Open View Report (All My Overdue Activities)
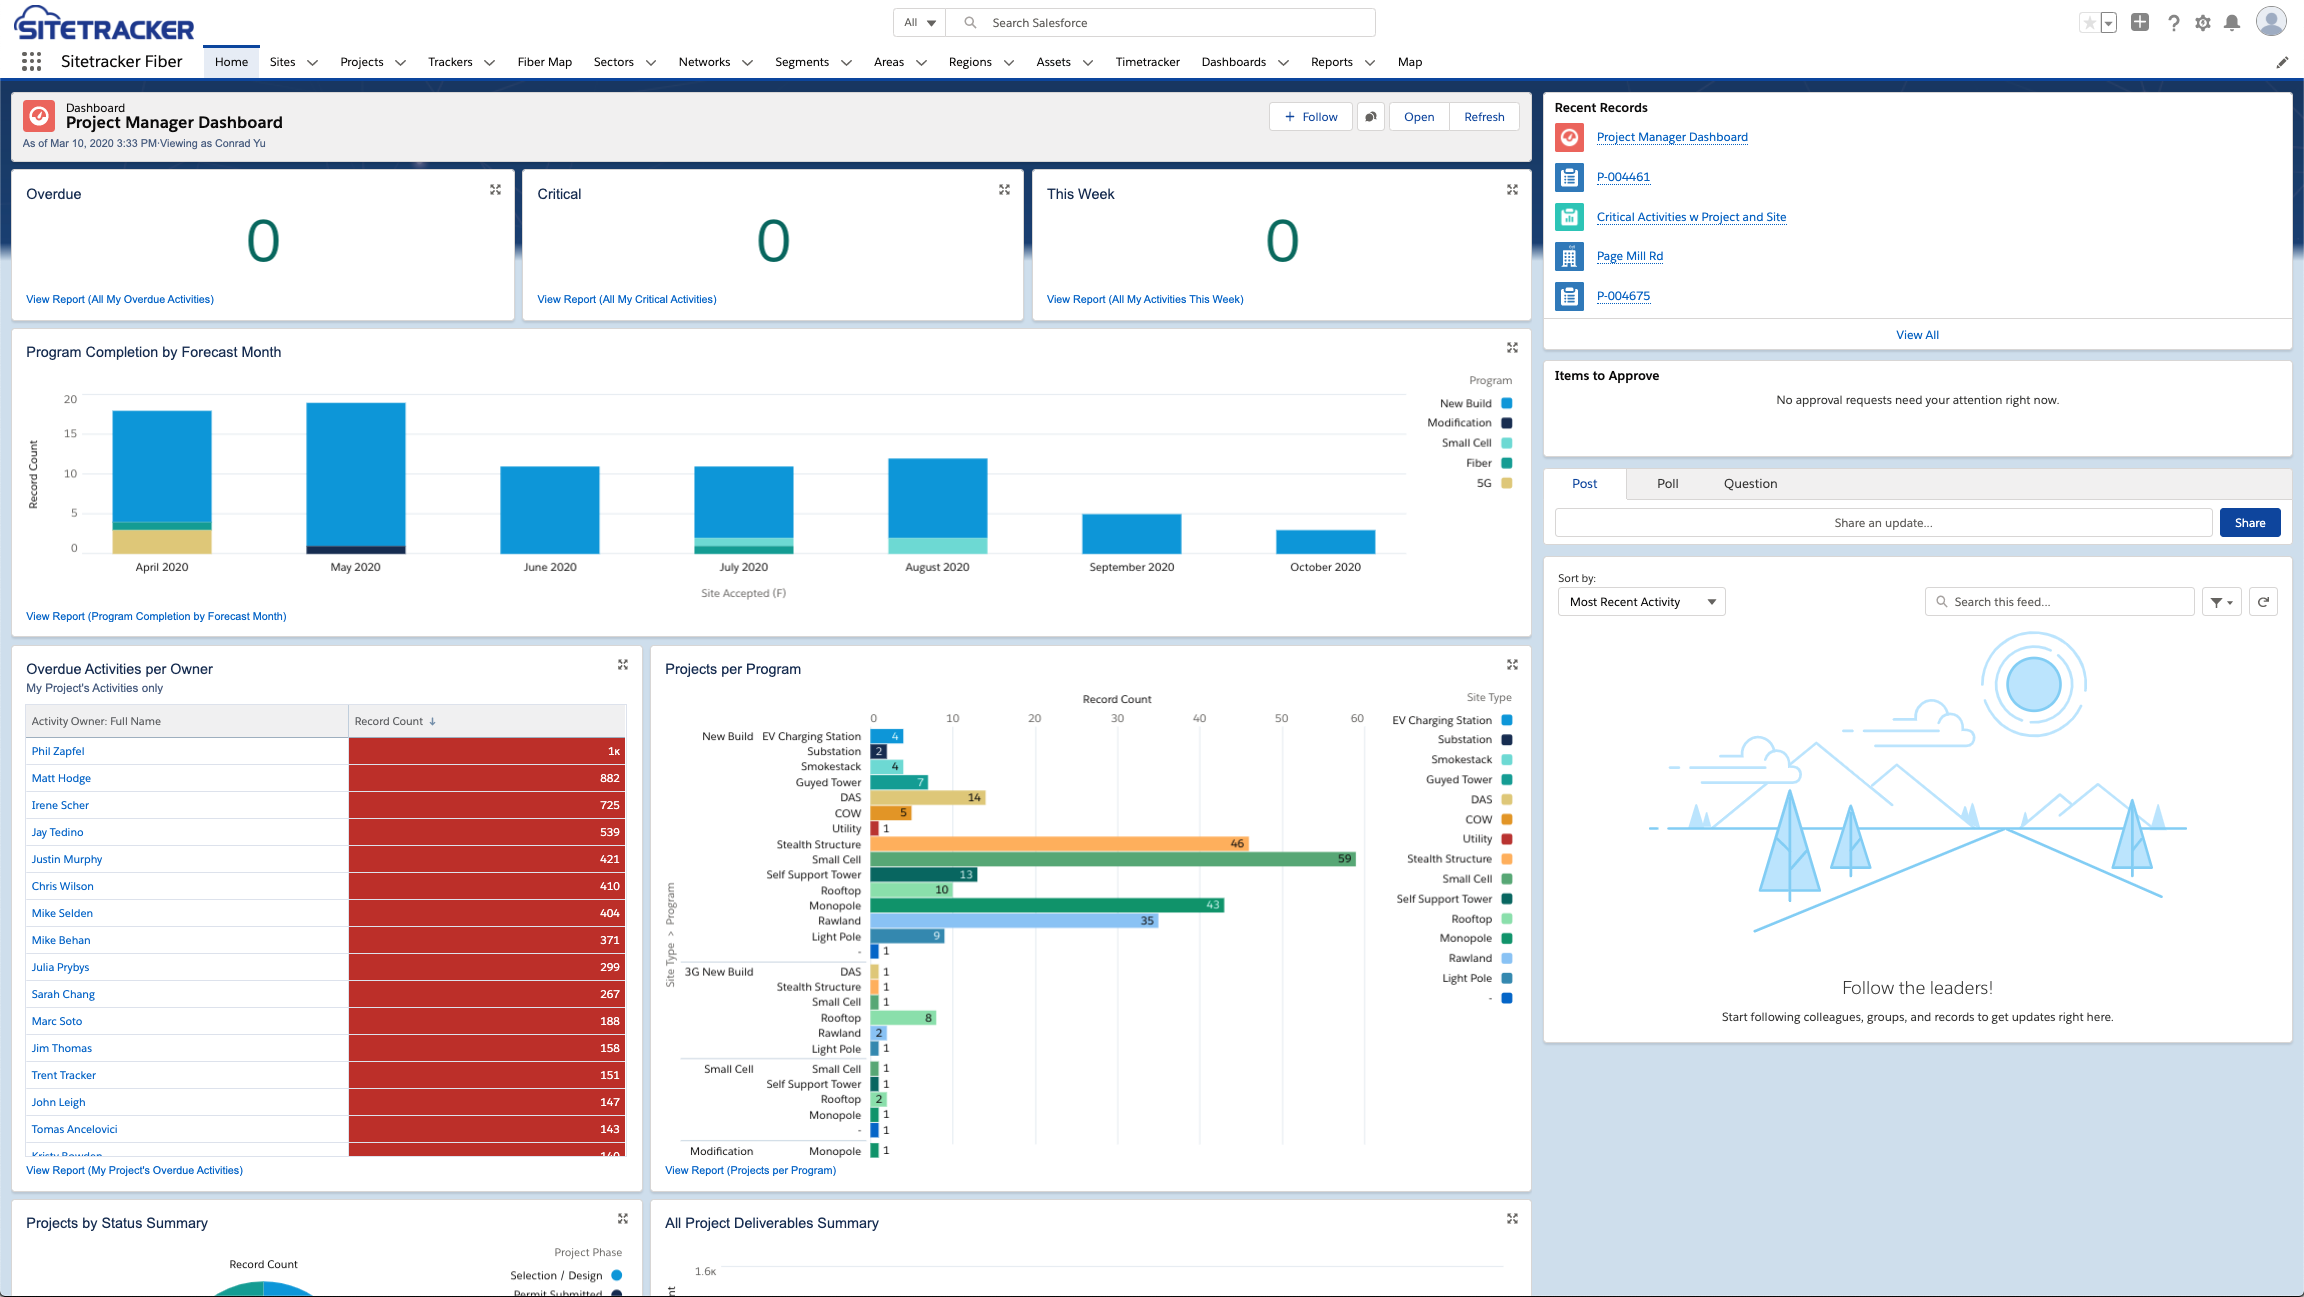This screenshot has width=2304, height=1297. click(120, 299)
